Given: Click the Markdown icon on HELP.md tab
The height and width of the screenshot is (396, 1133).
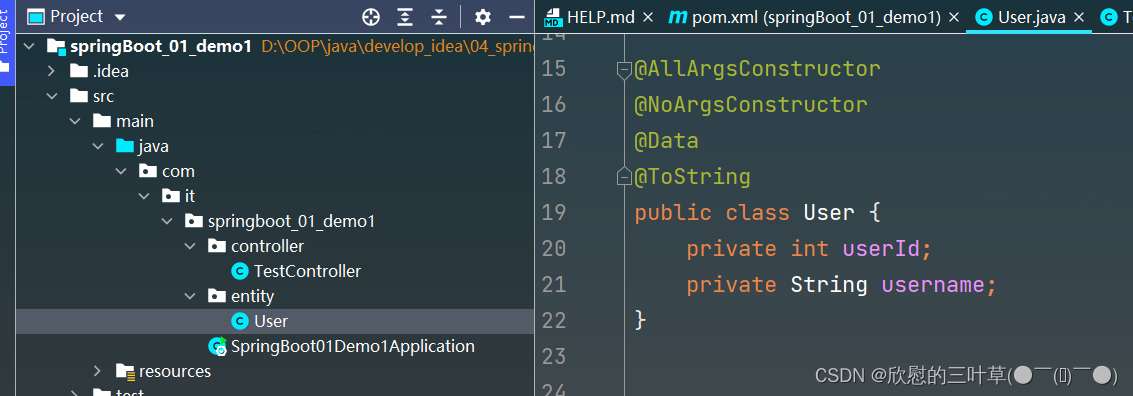Looking at the screenshot, I should coord(553,17).
